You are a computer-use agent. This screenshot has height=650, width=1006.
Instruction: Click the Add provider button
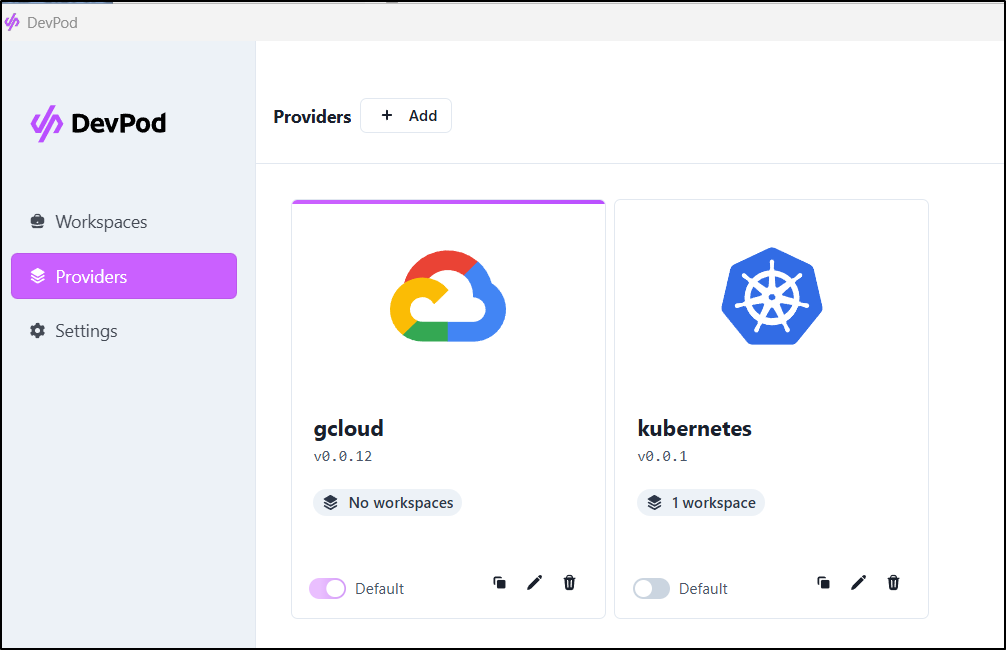[x=405, y=115]
